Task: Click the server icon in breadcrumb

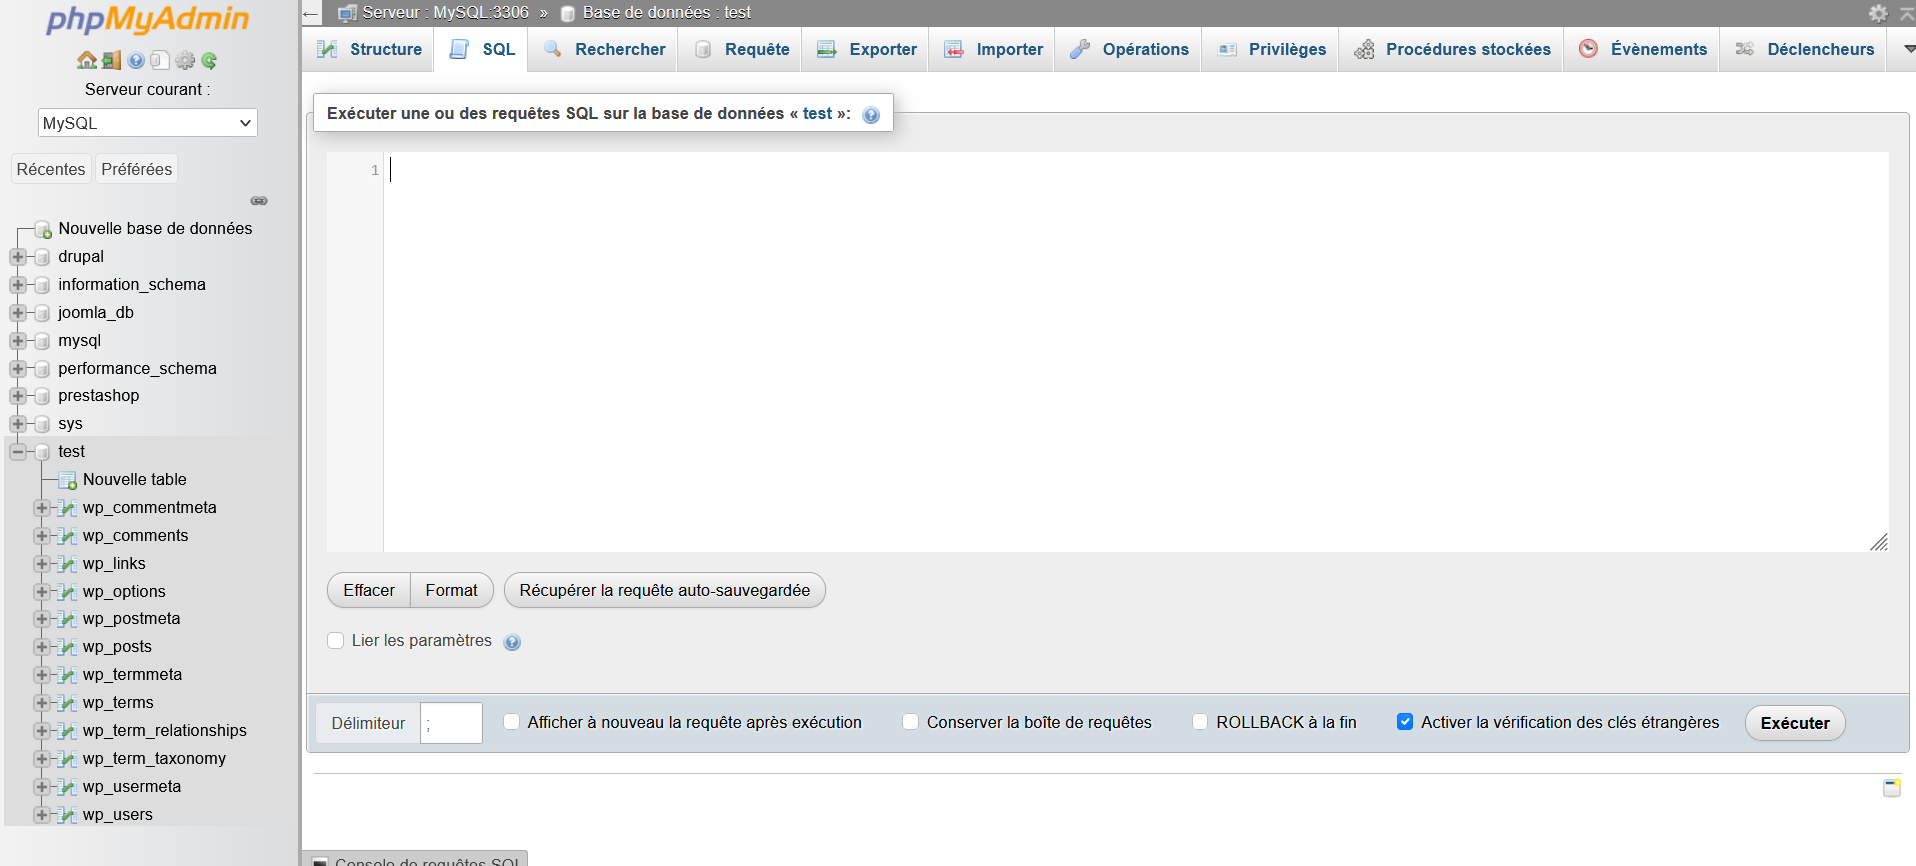Action: tap(347, 13)
